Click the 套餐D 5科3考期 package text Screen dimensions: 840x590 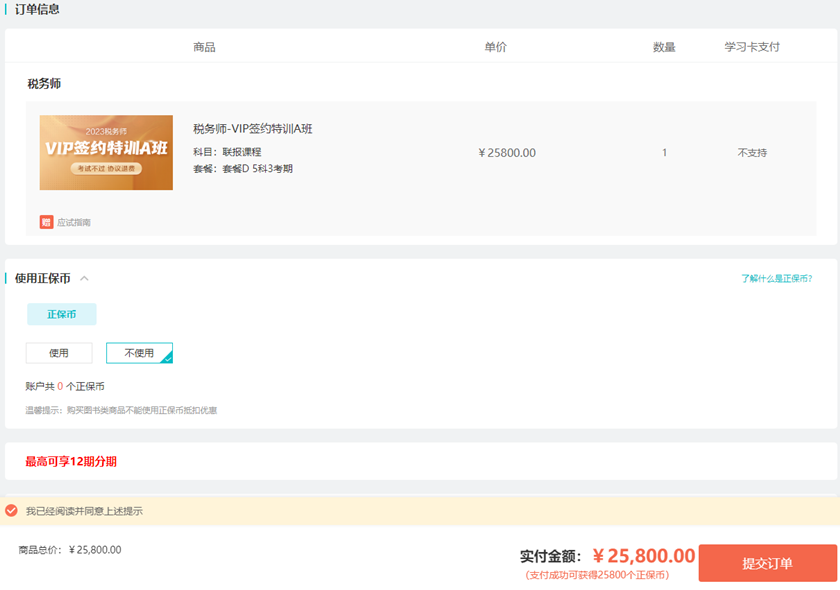[243, 169]
